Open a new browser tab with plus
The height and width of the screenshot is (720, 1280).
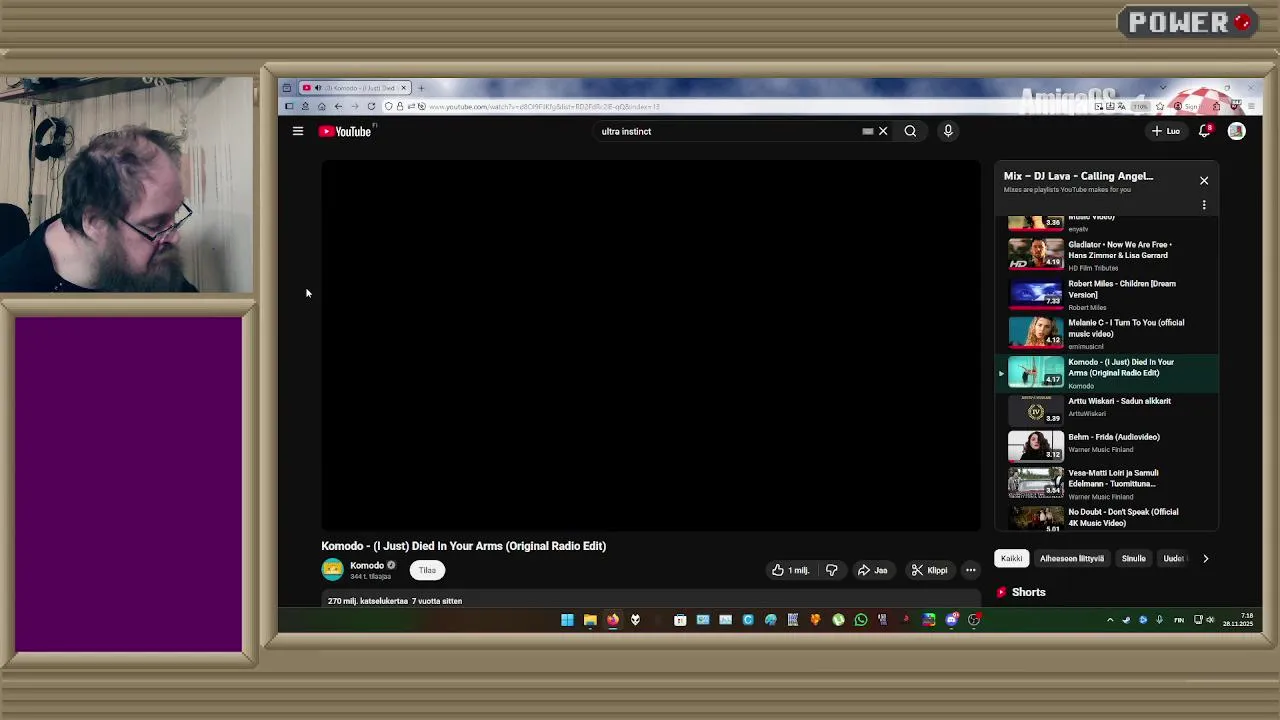coord(421,88)
